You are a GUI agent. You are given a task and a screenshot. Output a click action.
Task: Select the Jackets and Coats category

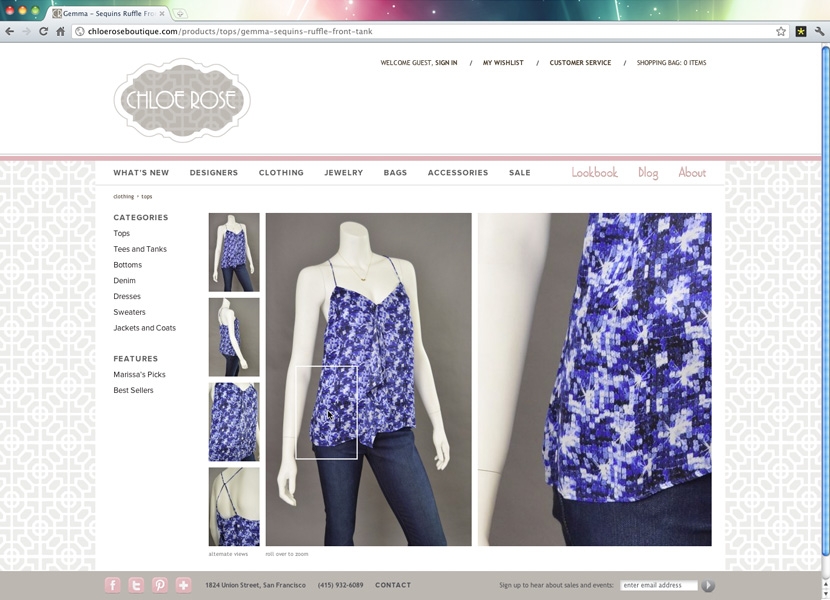[145, 328]
